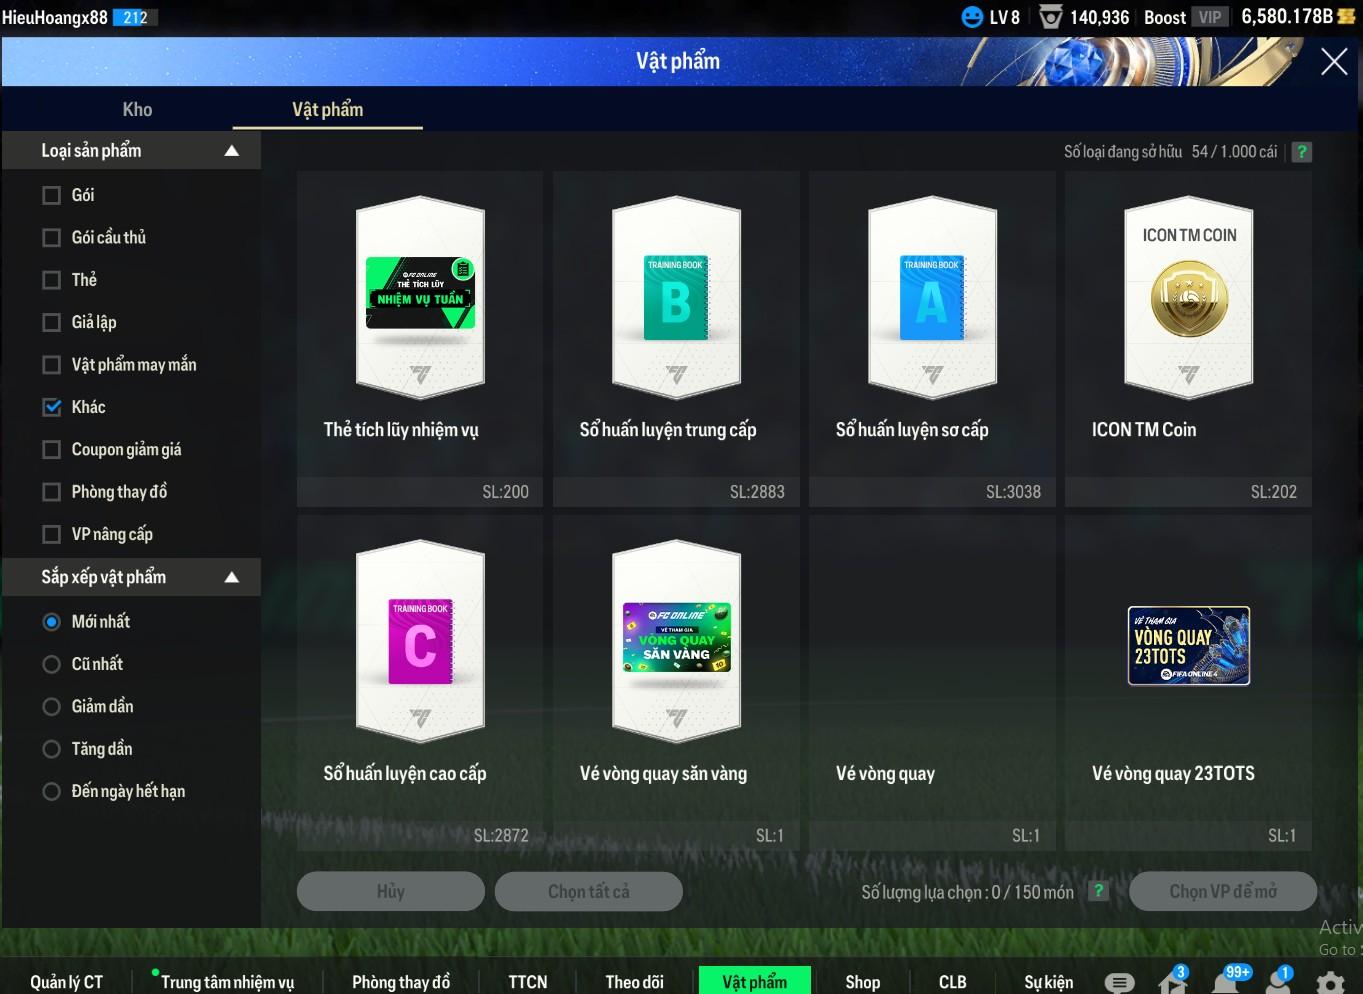Collapse the Loại sản phẩm section
The width and height of the screenshot is (1363, 994).
click(231, 151)
